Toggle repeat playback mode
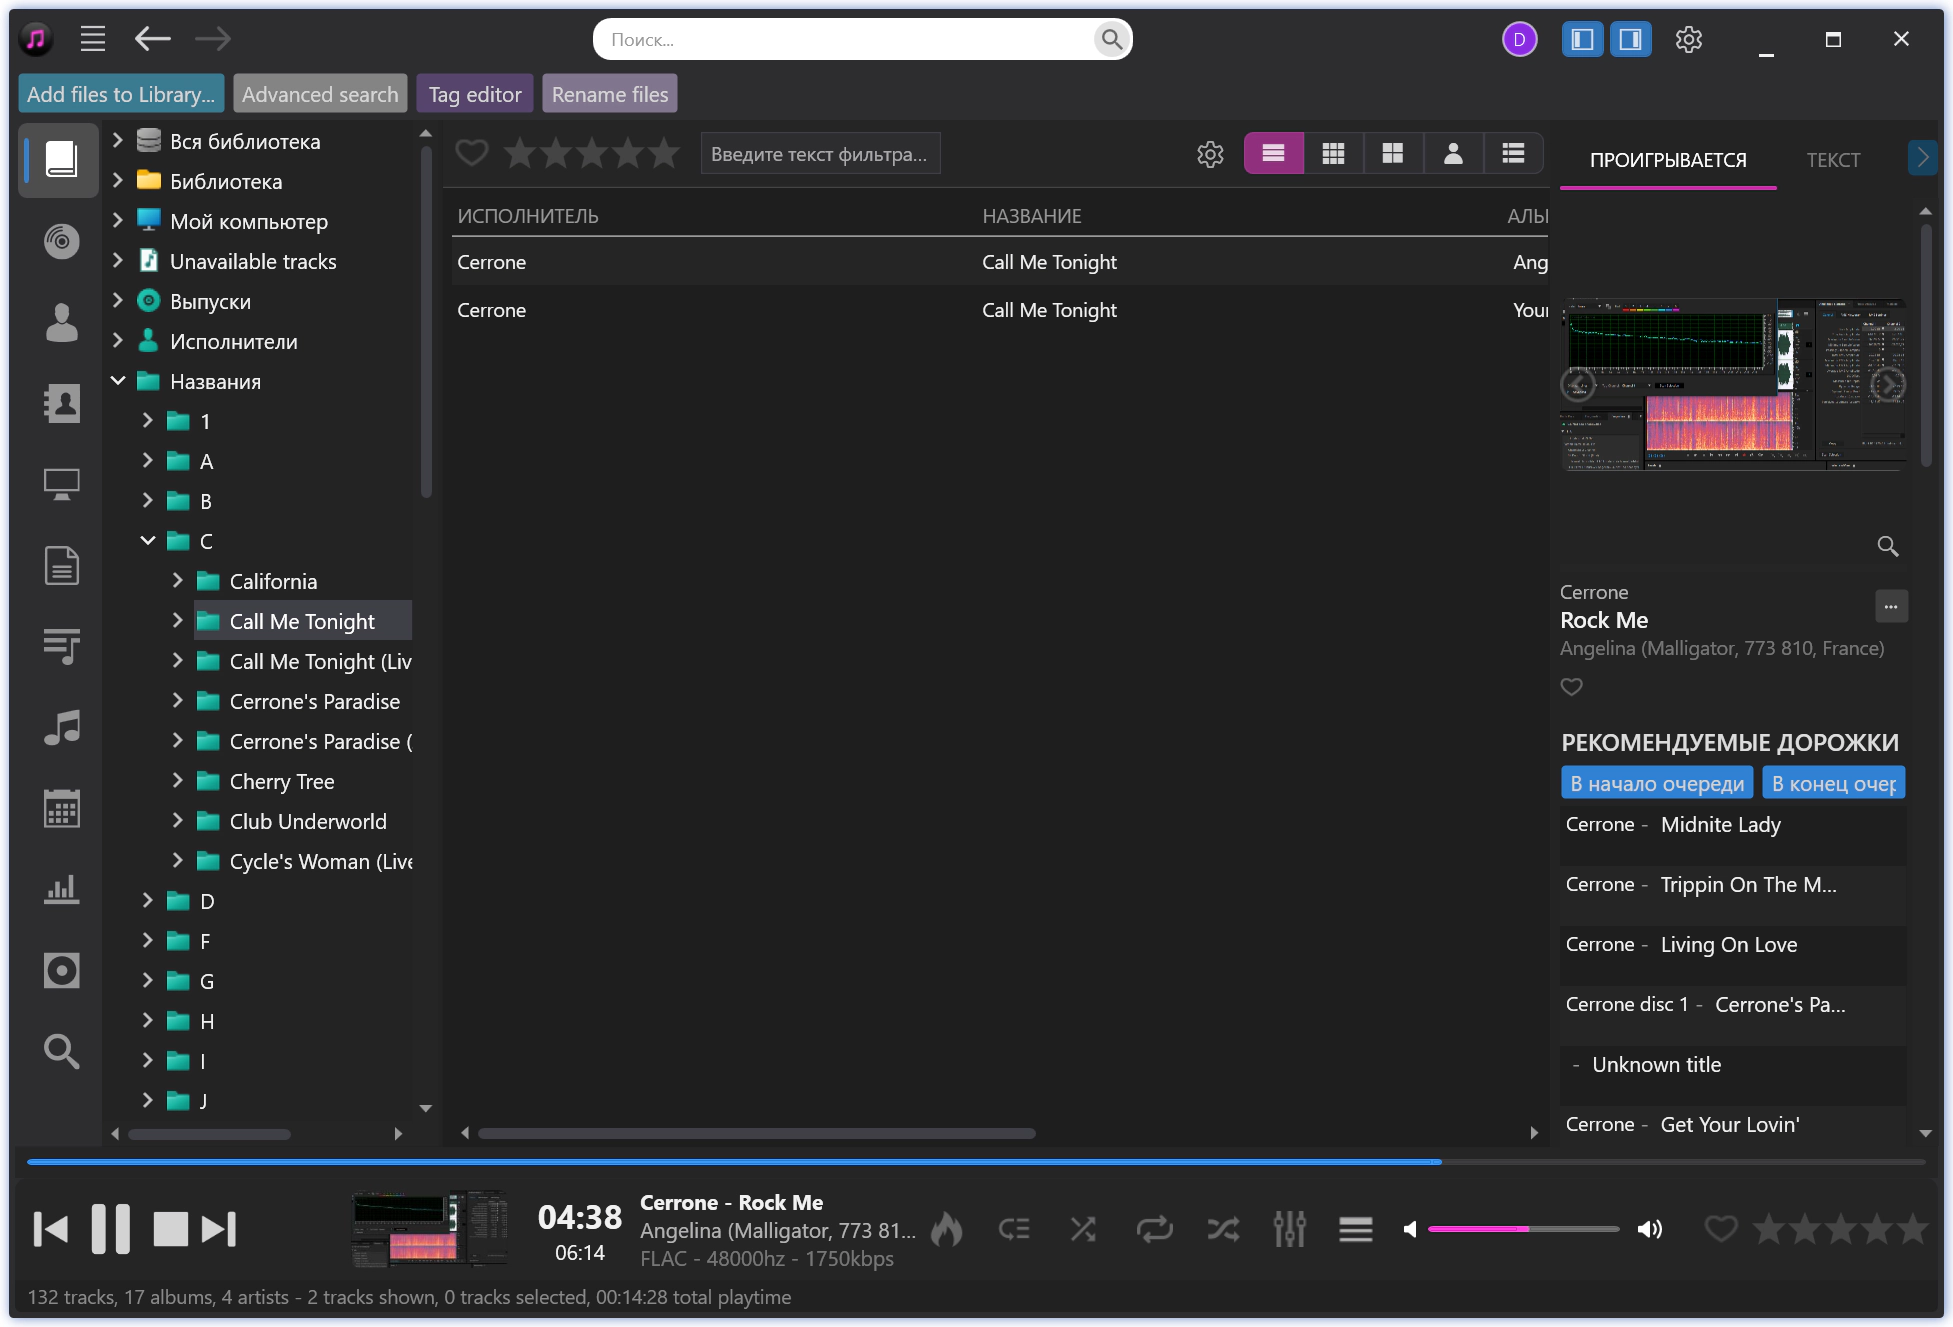Screen dimensions: 1953x1327 (1154, 1229)
